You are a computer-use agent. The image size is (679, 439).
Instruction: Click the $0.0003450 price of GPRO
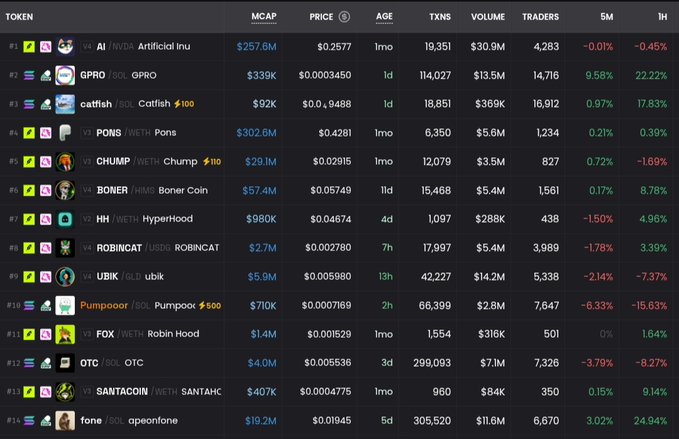[325, 75]
